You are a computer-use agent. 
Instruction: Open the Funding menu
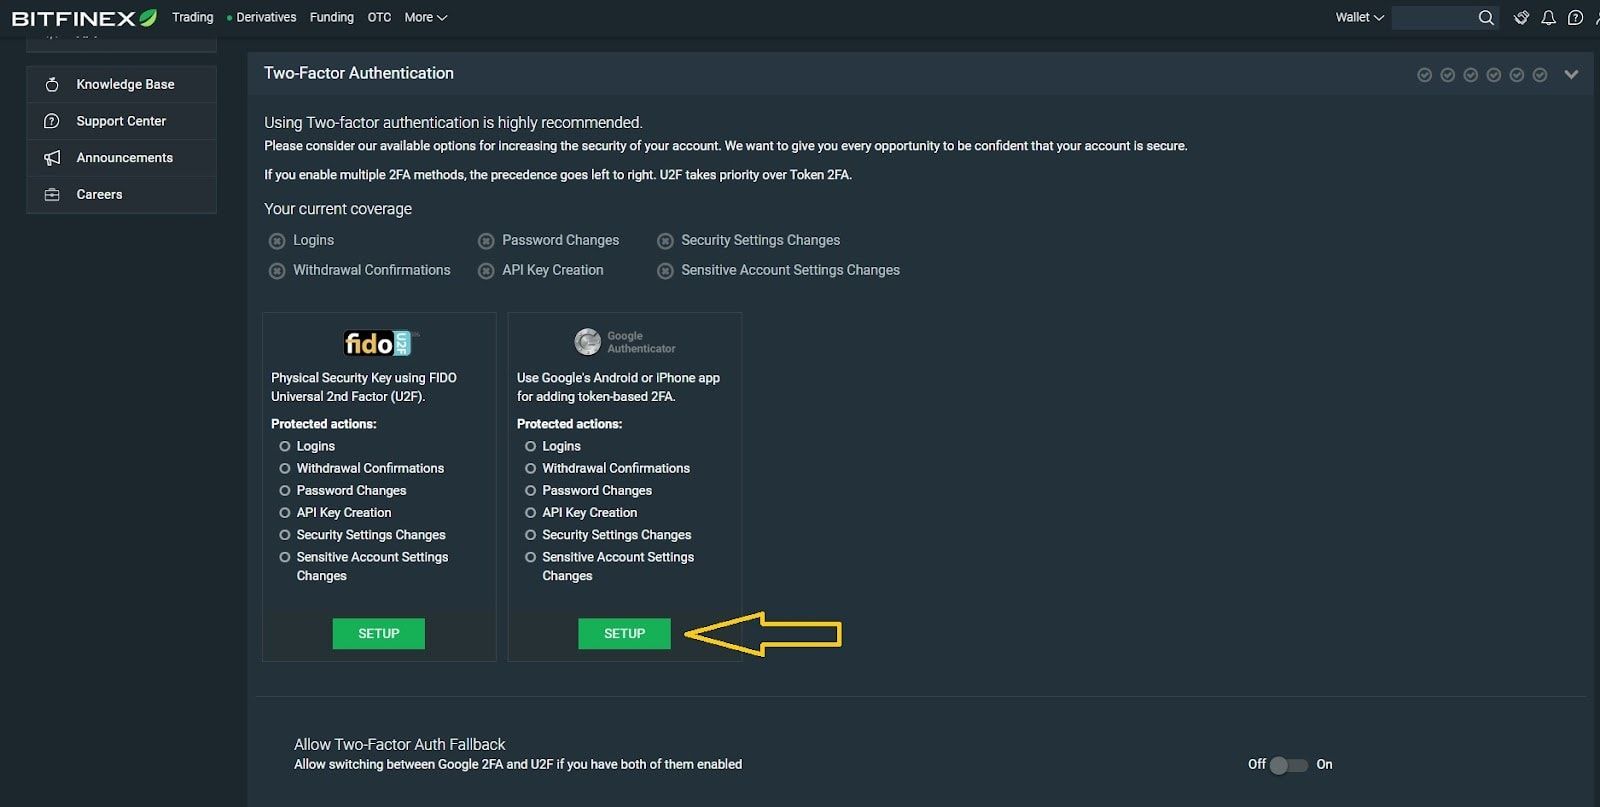(332, 17)
